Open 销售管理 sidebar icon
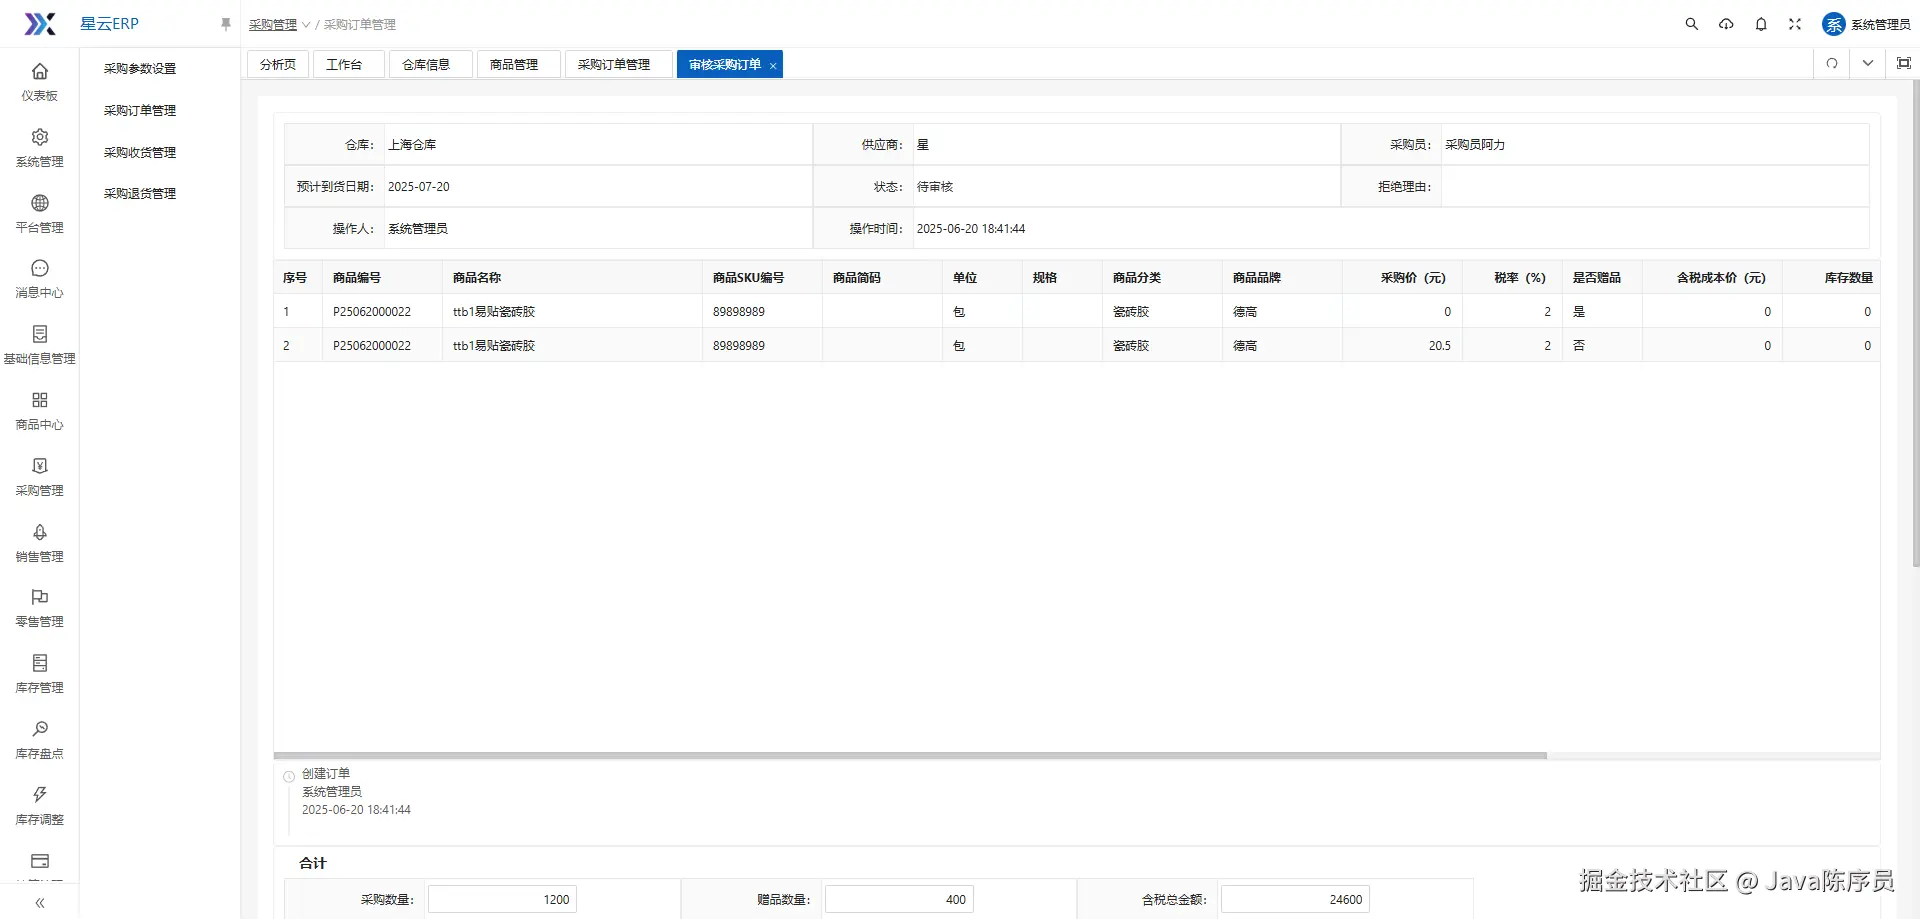Image resolution: width=1920 pixels, height=919 pixels. tap(40, 532)
